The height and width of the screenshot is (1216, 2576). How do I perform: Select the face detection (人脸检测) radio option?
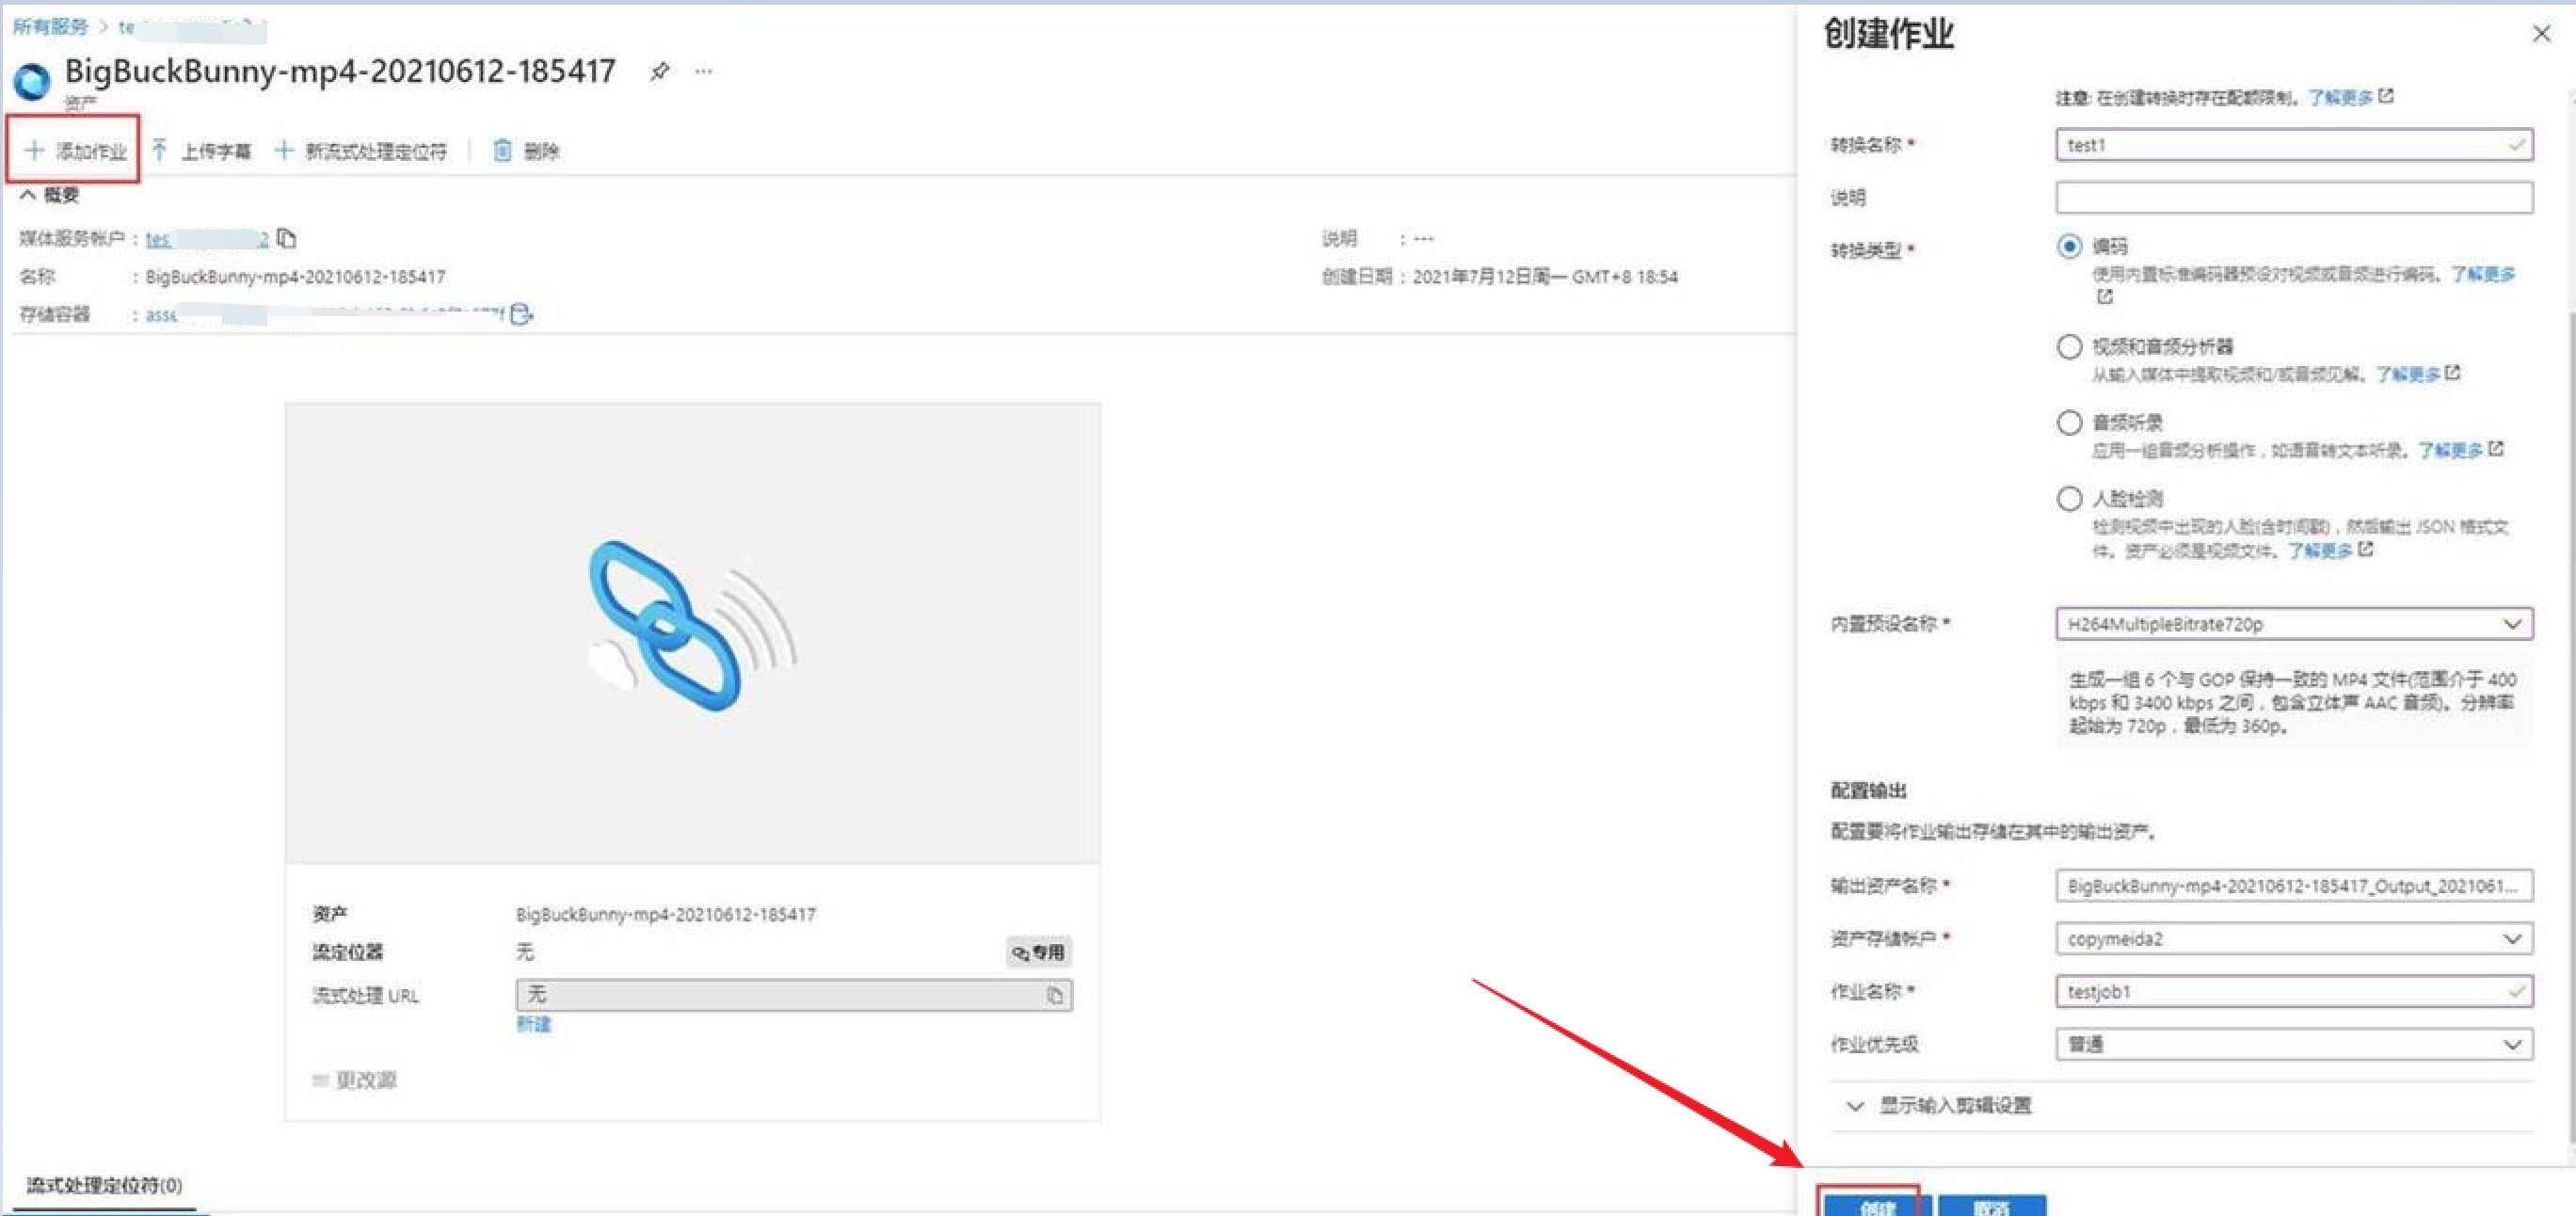[2069, 498]
